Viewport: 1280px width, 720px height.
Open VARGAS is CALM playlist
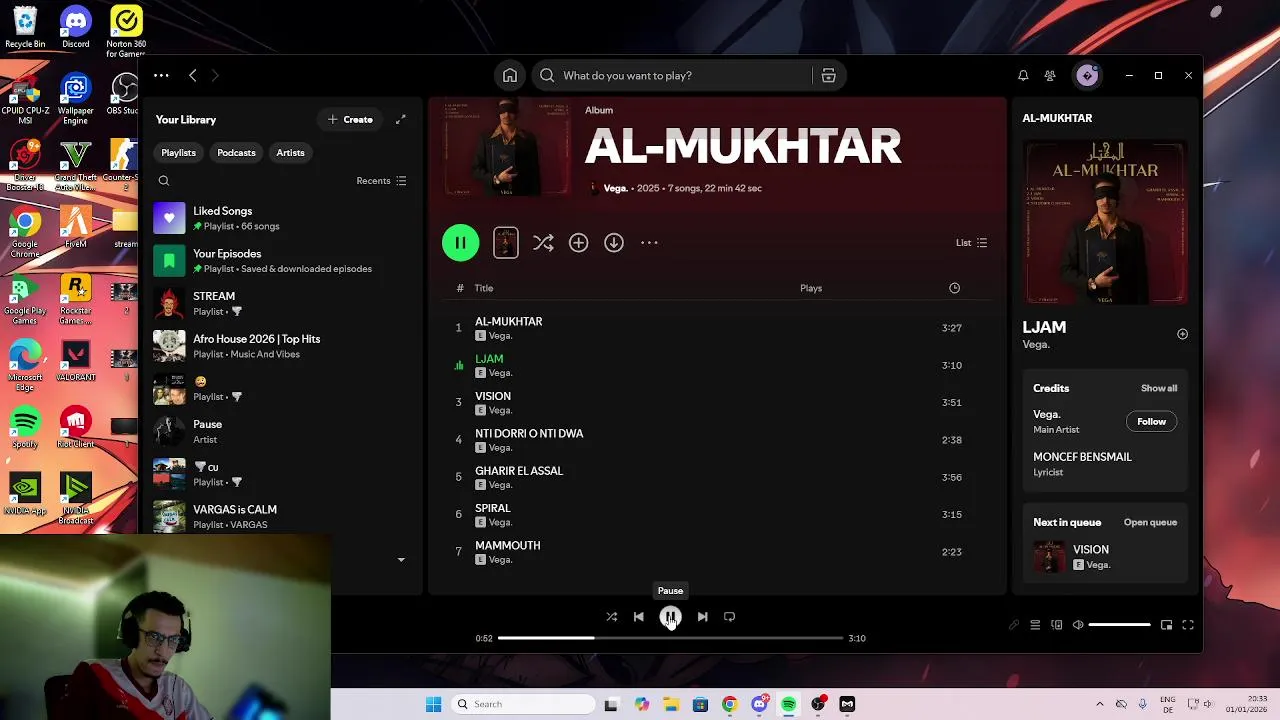[280, 516]
